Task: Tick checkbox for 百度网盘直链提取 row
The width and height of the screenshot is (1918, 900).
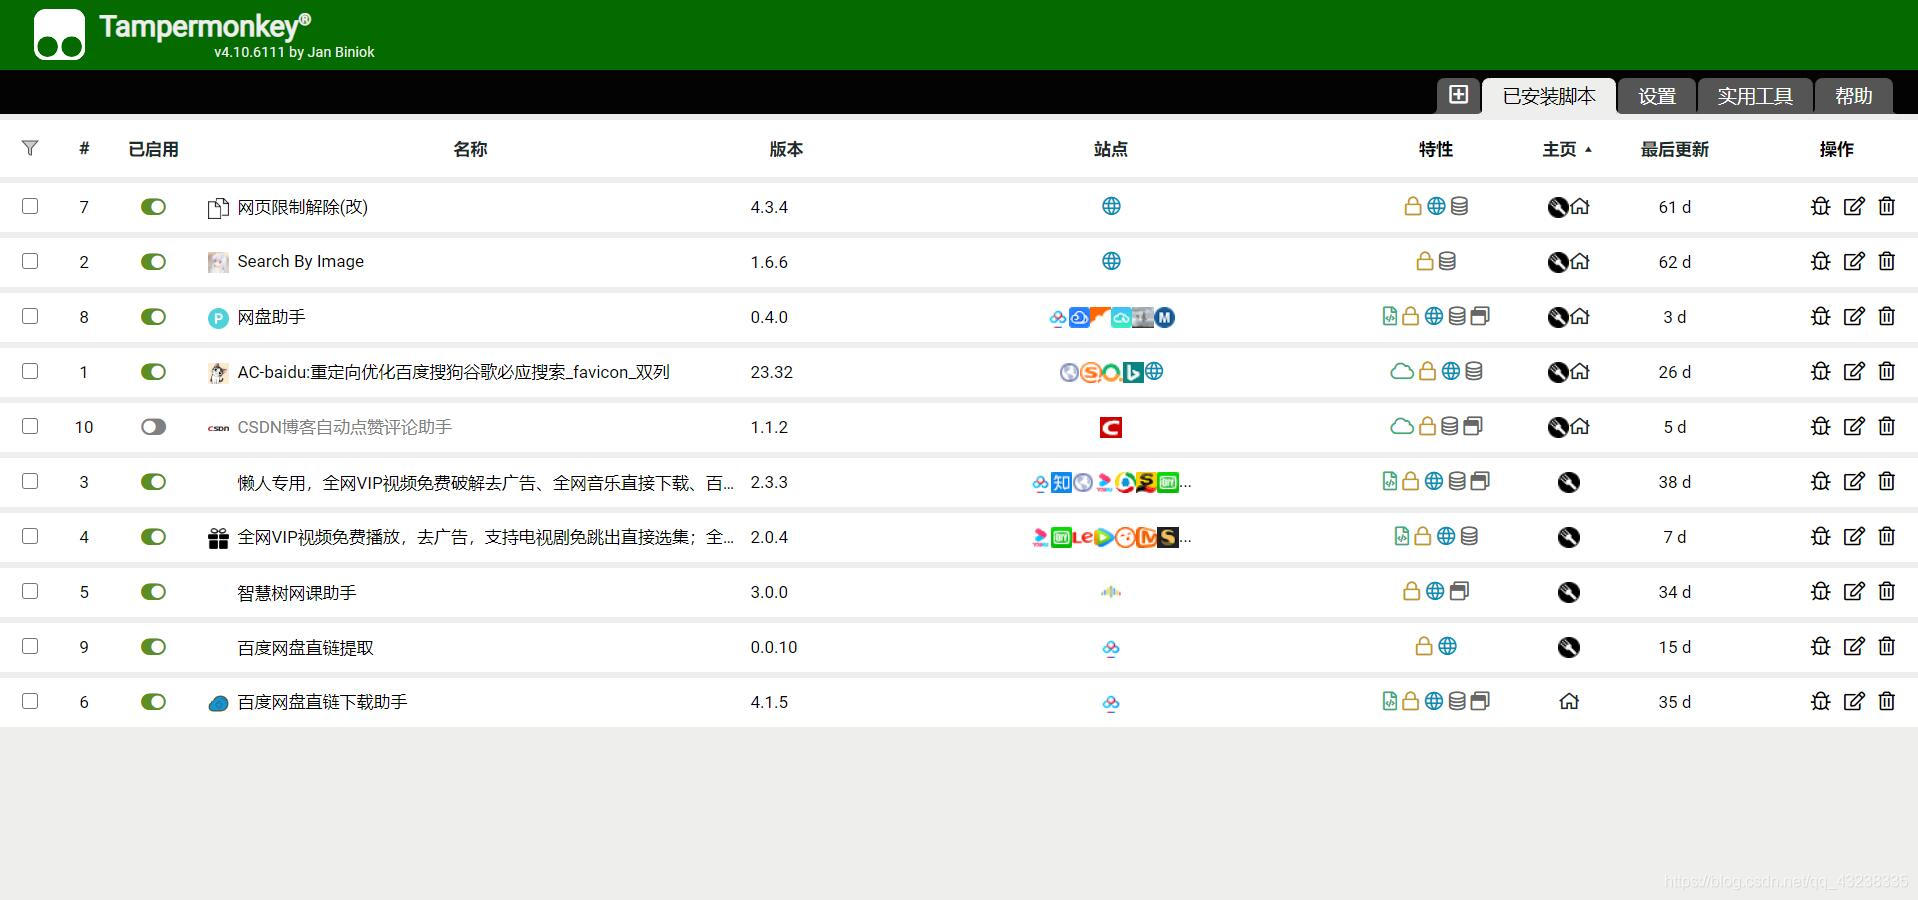Action: (x=30, y=646)
